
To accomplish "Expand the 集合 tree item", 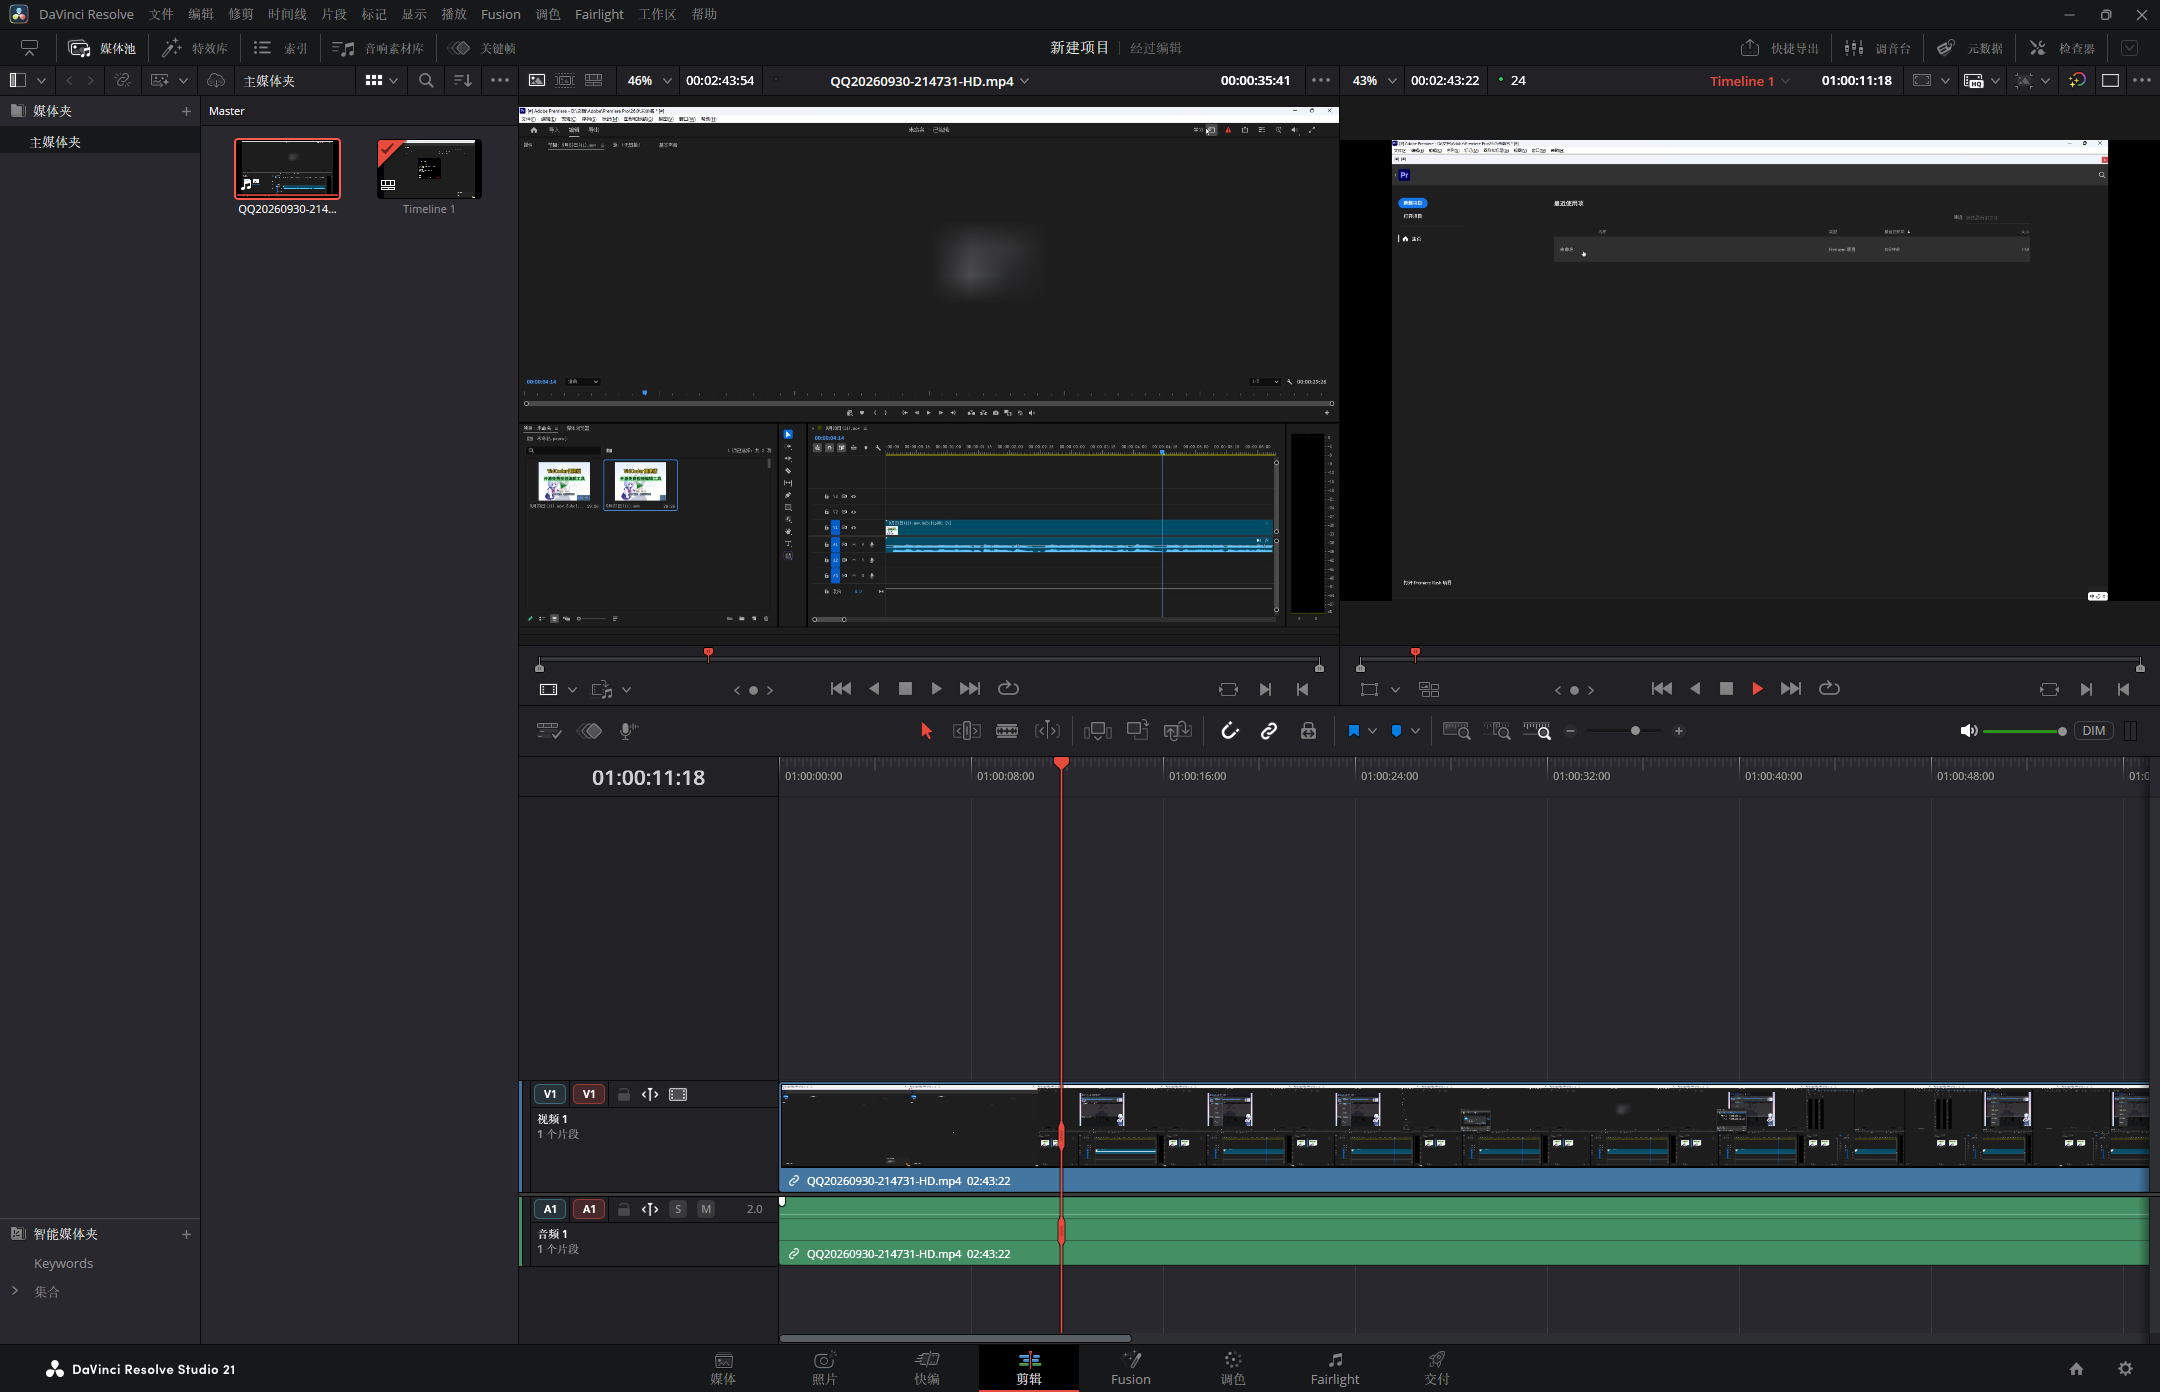I will click(x=15, y=1291).
